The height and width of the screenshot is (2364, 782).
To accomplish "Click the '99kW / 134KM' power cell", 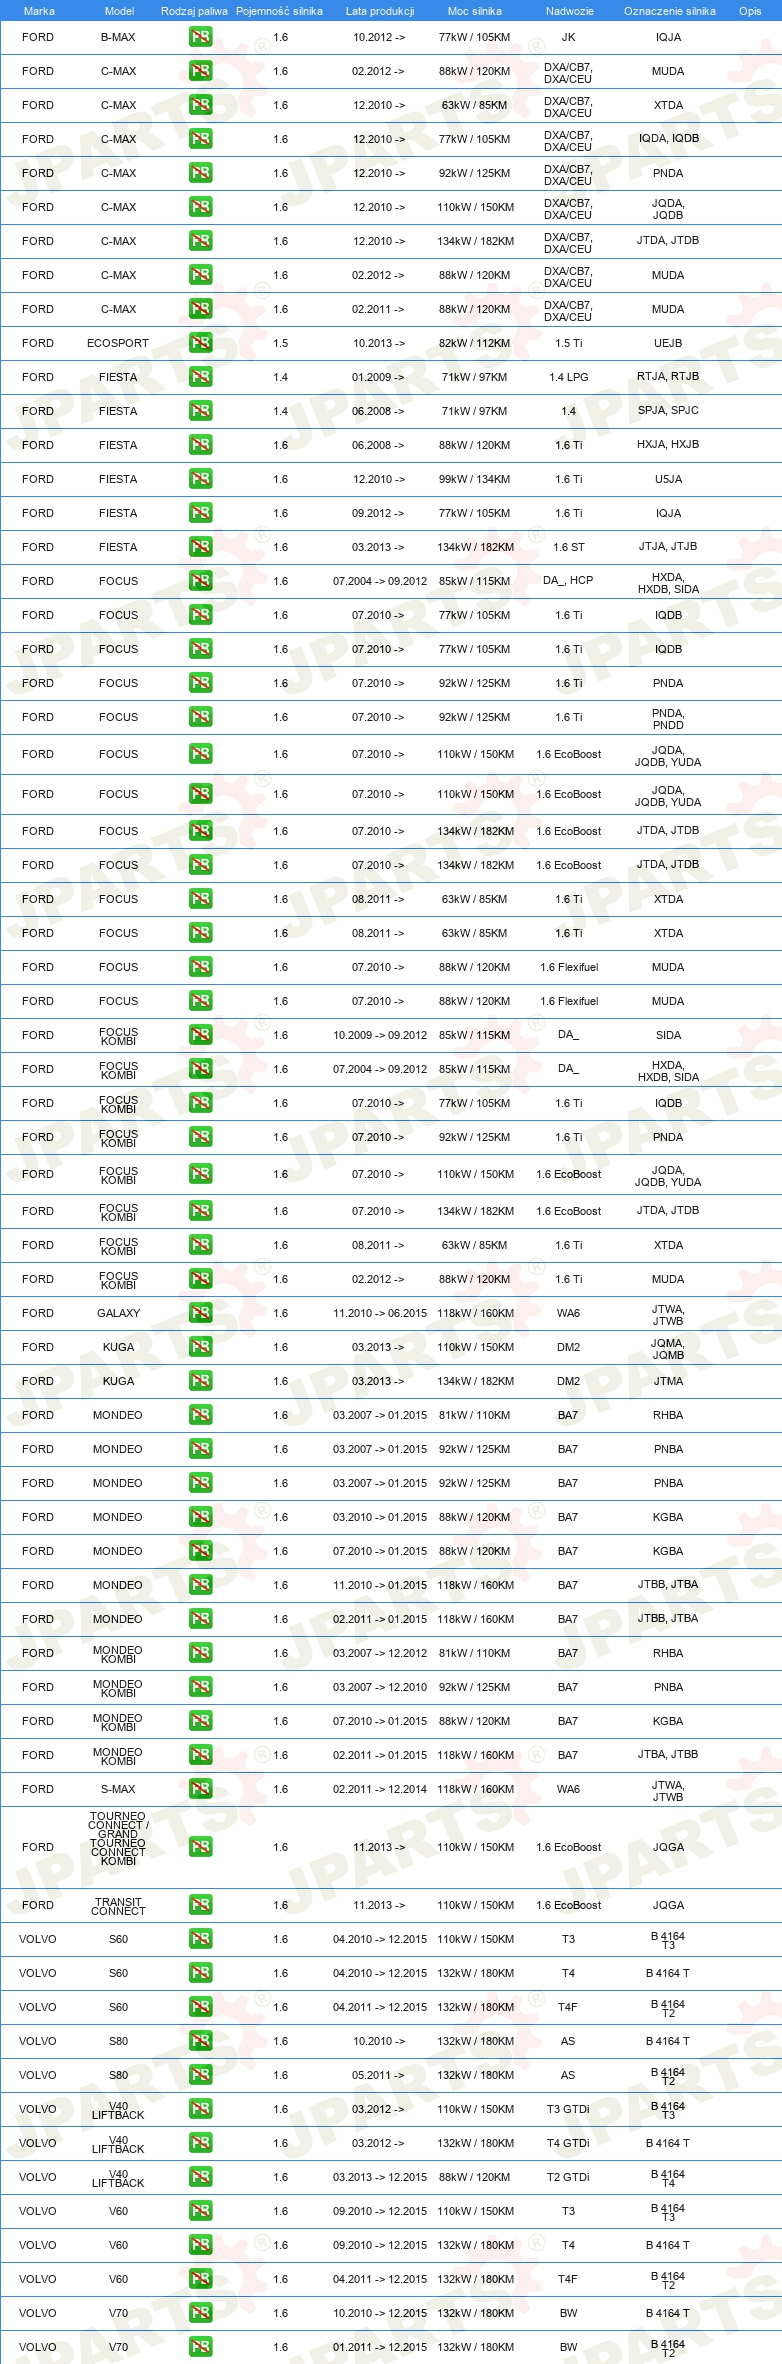I will pyautogui.click(x=474, y=479).
